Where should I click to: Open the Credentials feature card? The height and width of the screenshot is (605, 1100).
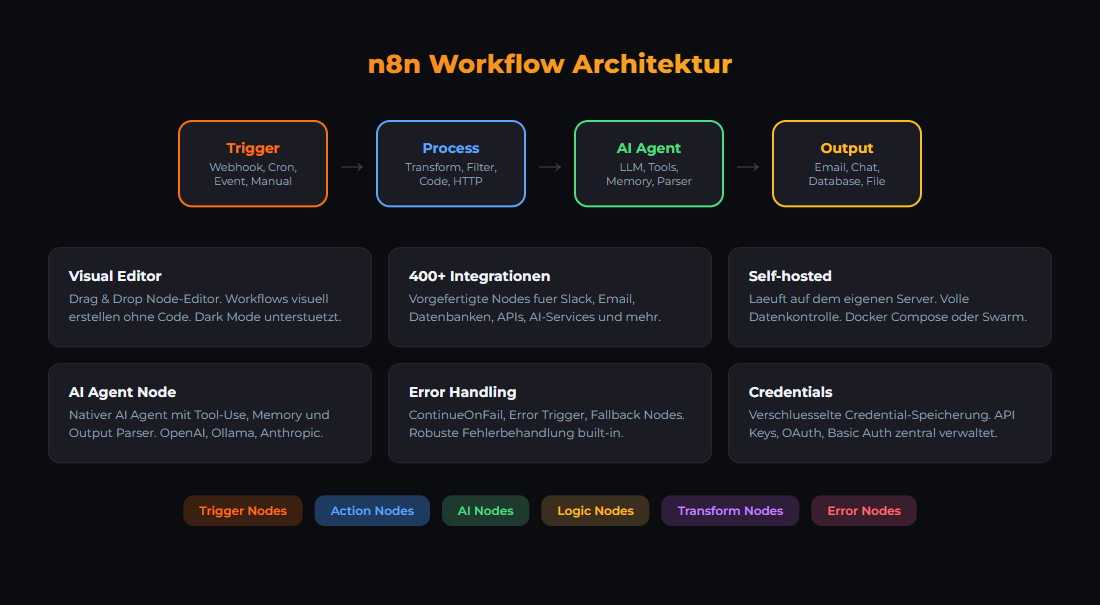tap(890, 413)
